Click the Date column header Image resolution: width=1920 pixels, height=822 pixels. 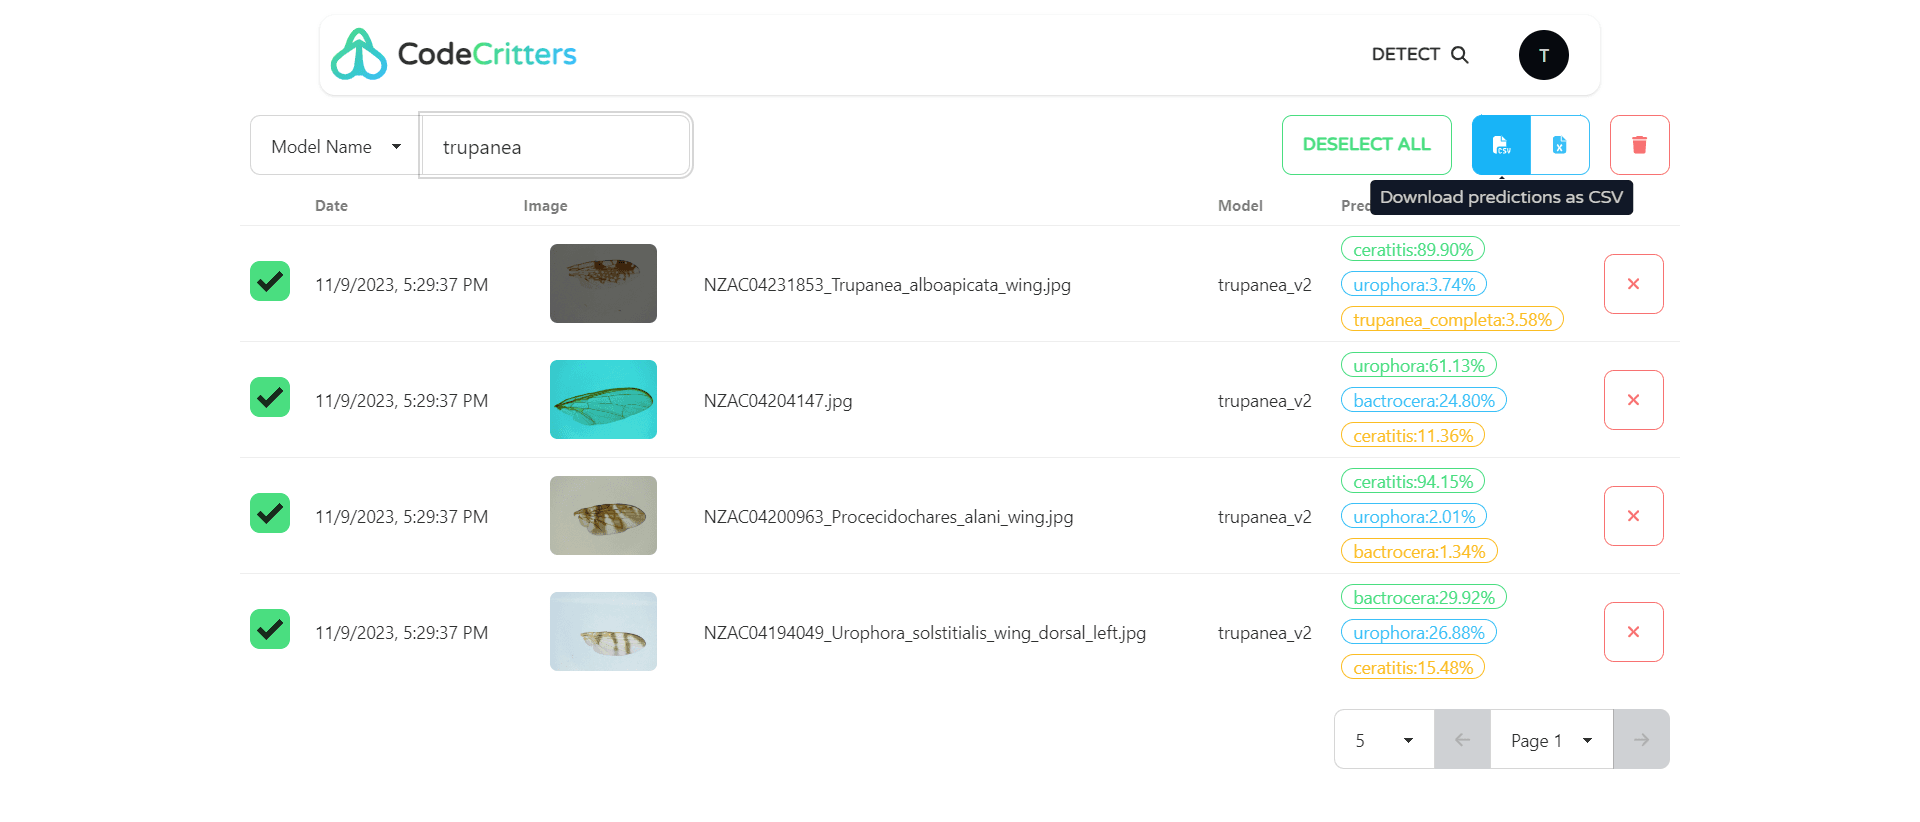[x=331, y=206]
